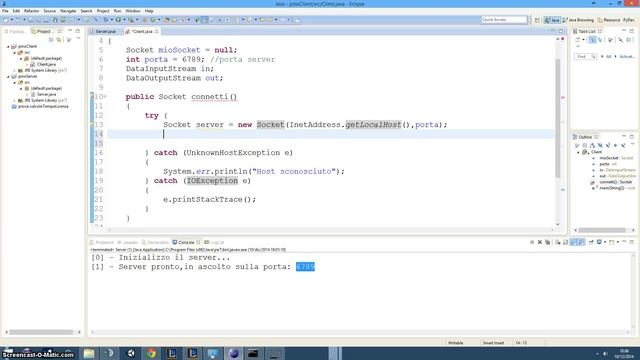
Task: Open the Source menu
Action: point(49,11)
